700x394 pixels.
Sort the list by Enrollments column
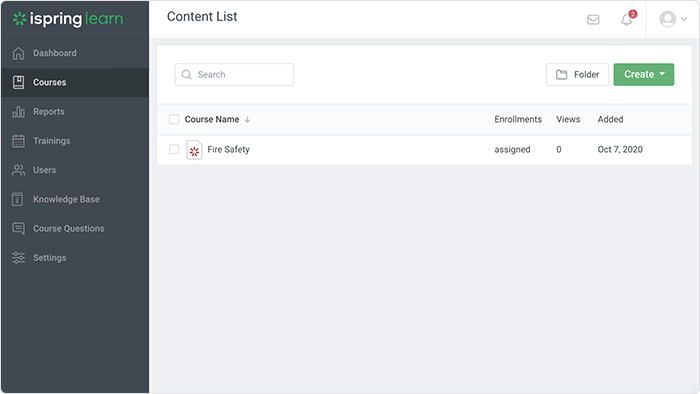[518, 119]
